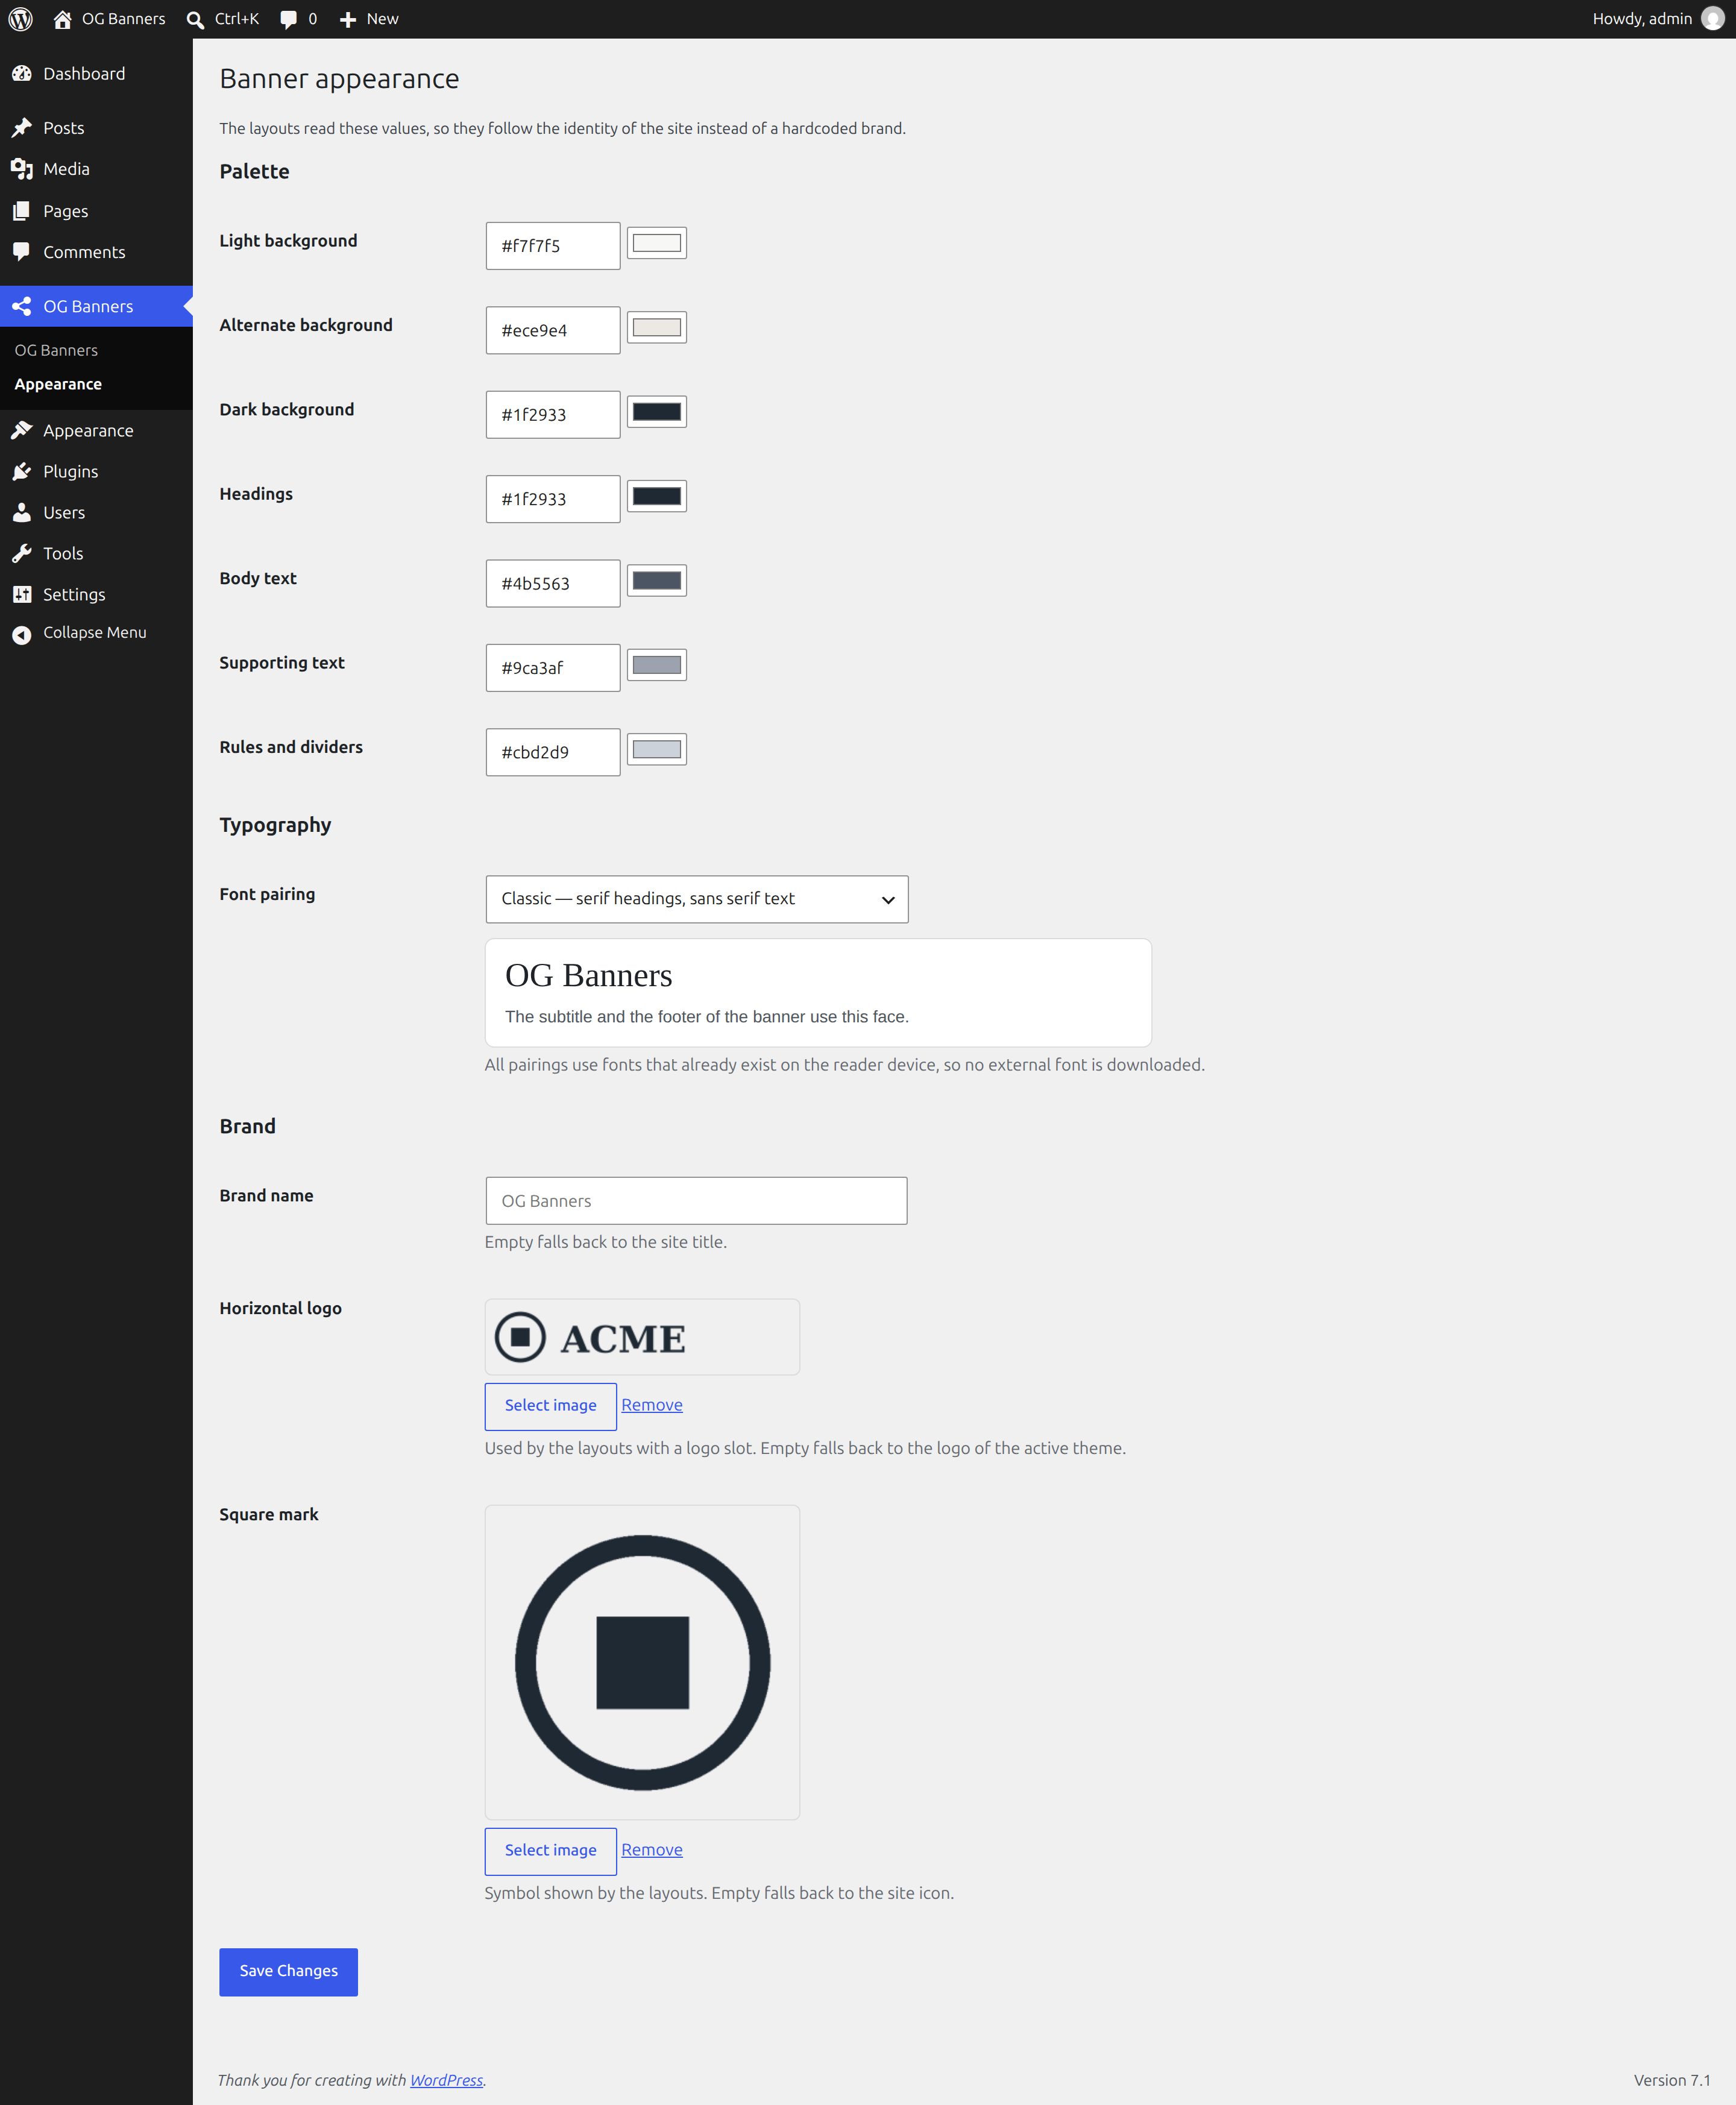Click the Collapse Menu arrow icon

pos(22,634)
